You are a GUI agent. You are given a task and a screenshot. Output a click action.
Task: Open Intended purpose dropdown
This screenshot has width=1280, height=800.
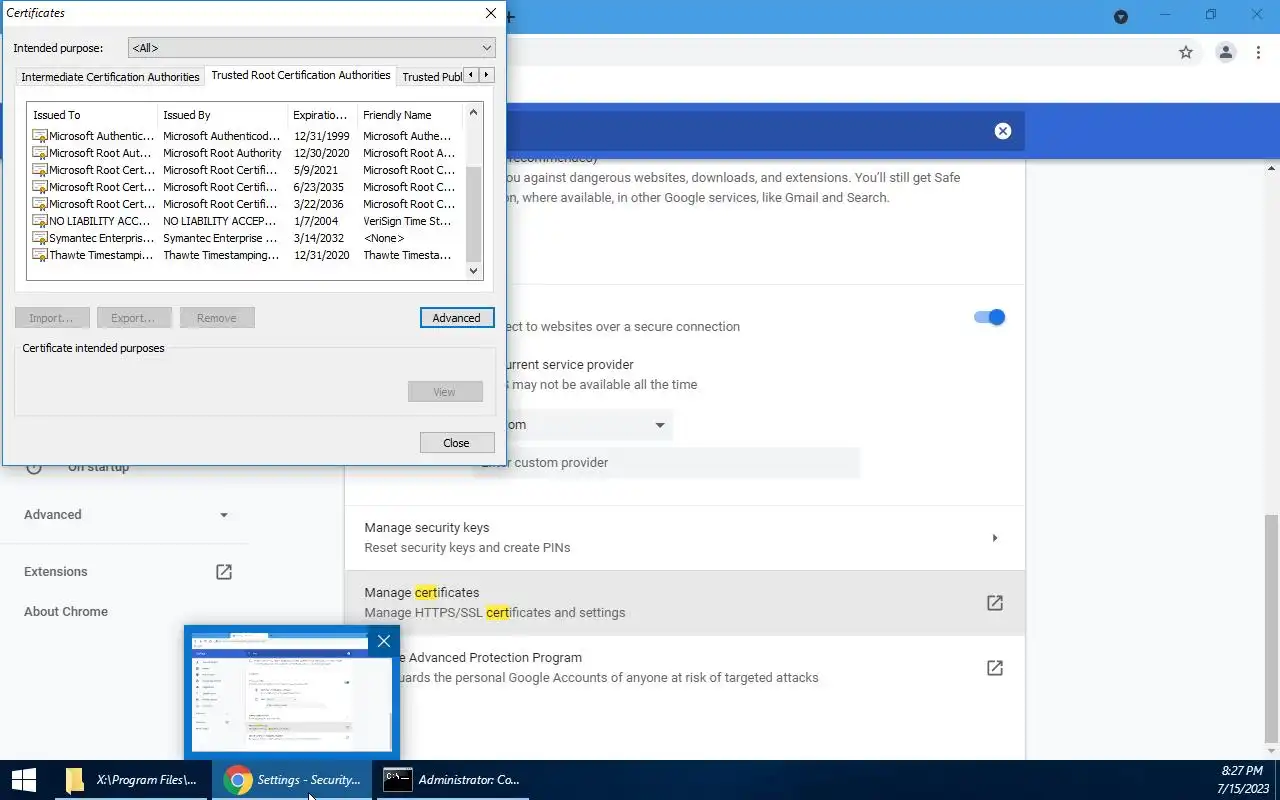point(312,48)
